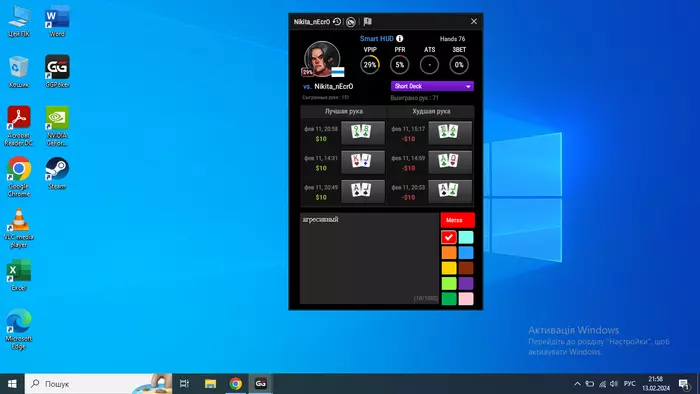Open Steam desktop shortcut

tap(57, 173)
